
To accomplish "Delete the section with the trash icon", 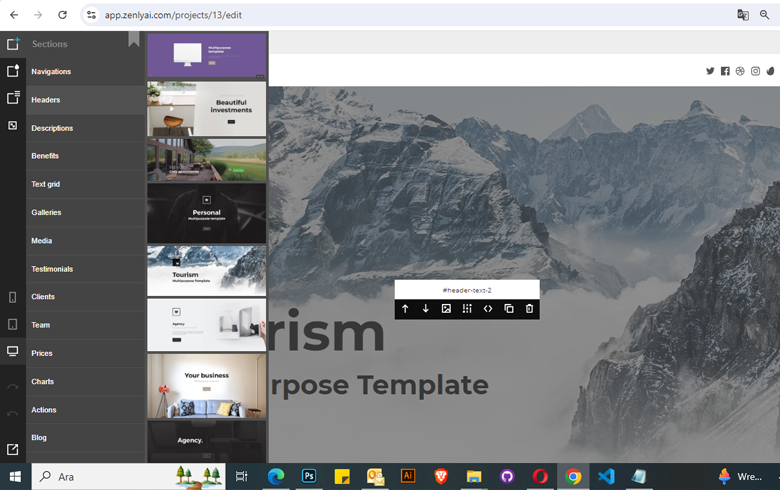I will pyautogui.click(x=530, y=309).
